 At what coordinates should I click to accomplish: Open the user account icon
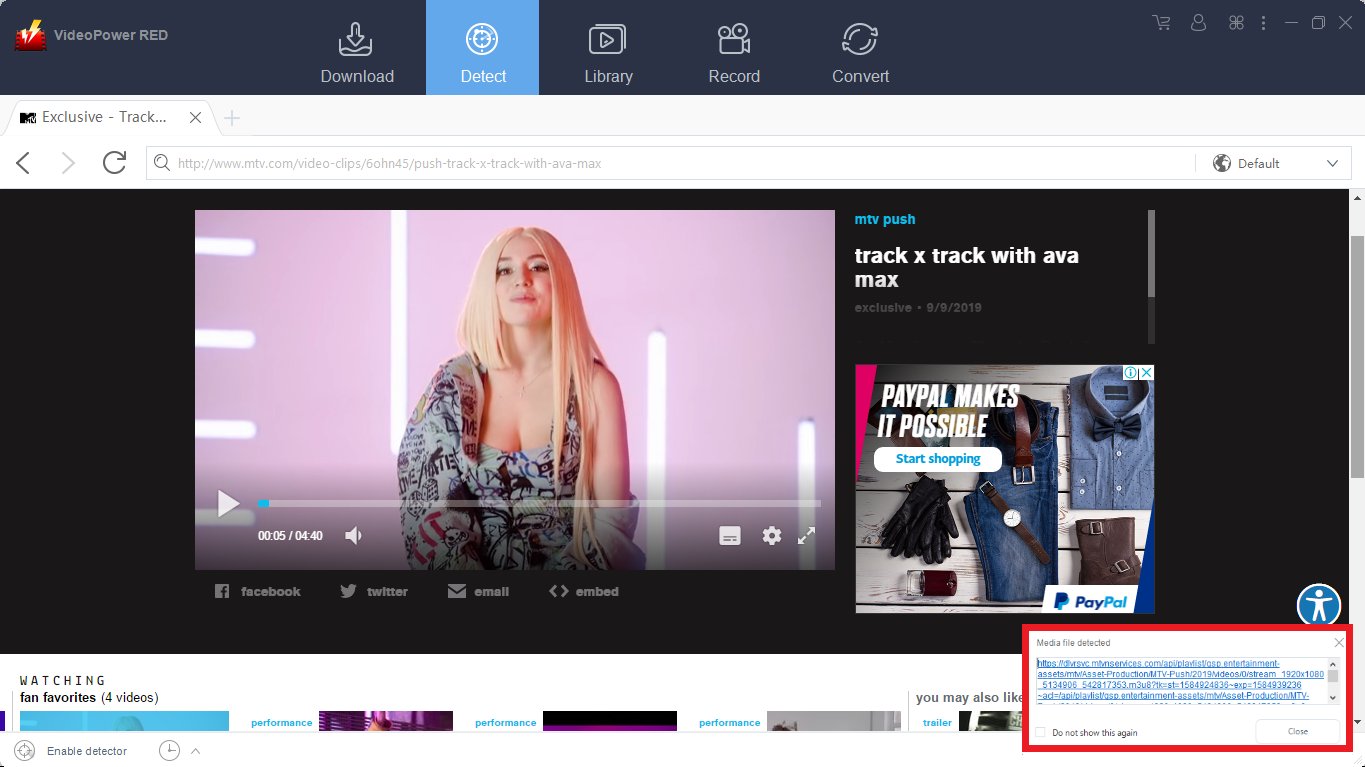[x=1199, y=22]
